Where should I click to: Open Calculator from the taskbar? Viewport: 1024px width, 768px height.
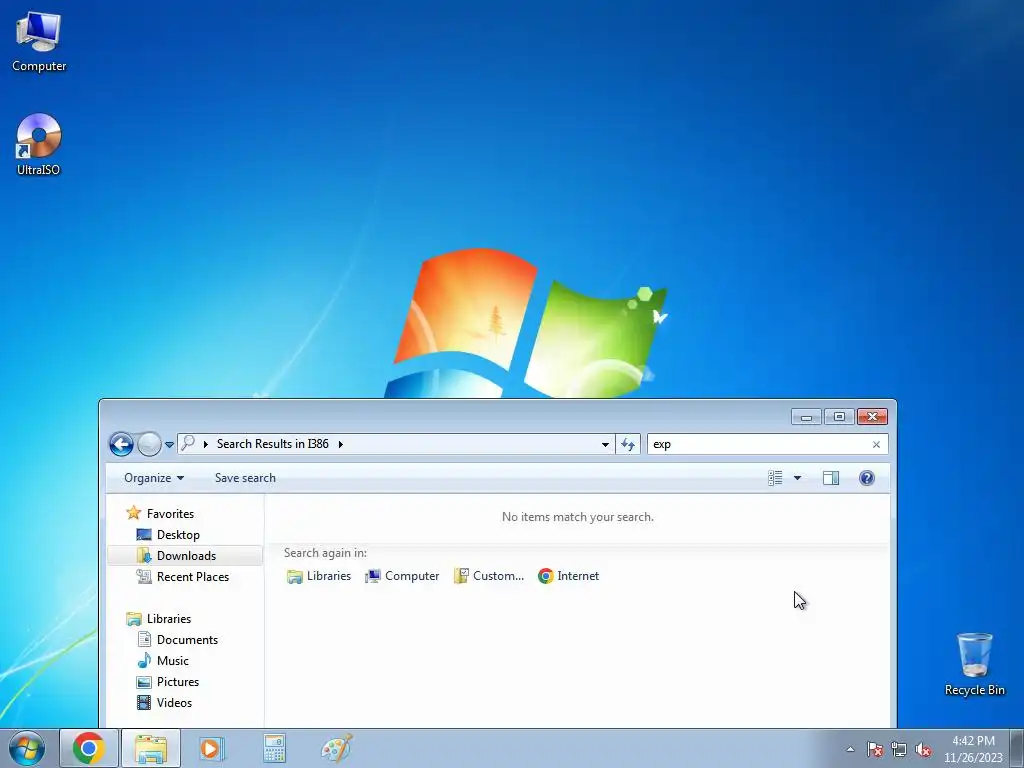[x=274, y=748]
